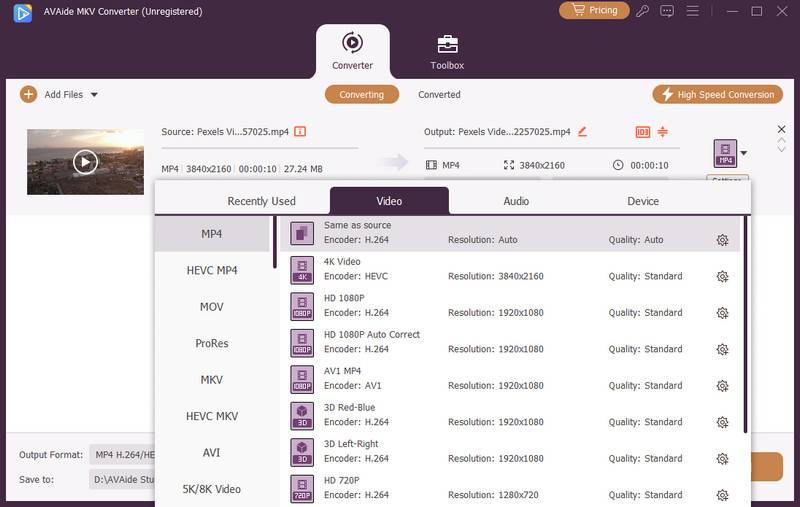Click the preset list scrollbar
Viewport: 800px width, 507px height.
pyautogui.click(x=745, y=324)
